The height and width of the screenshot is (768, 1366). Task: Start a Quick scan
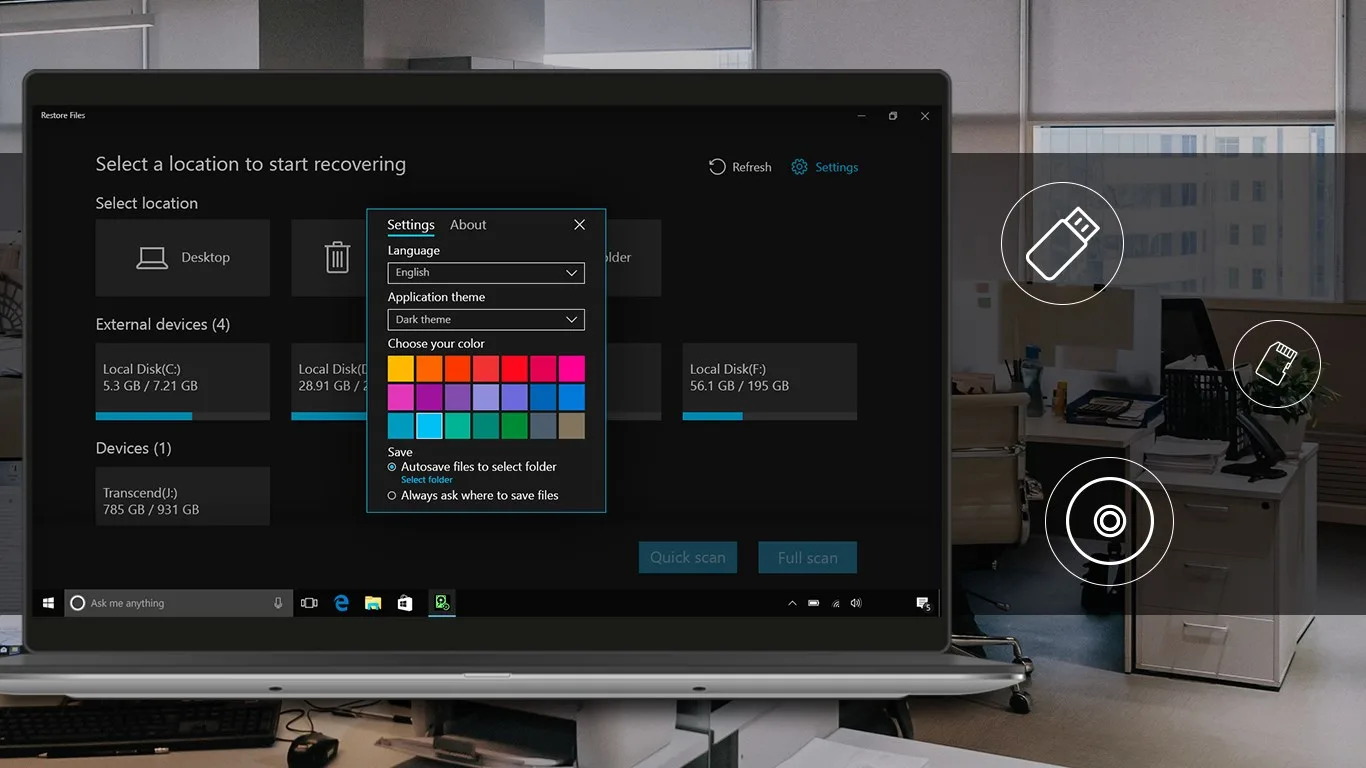click(x=688, y=557)
